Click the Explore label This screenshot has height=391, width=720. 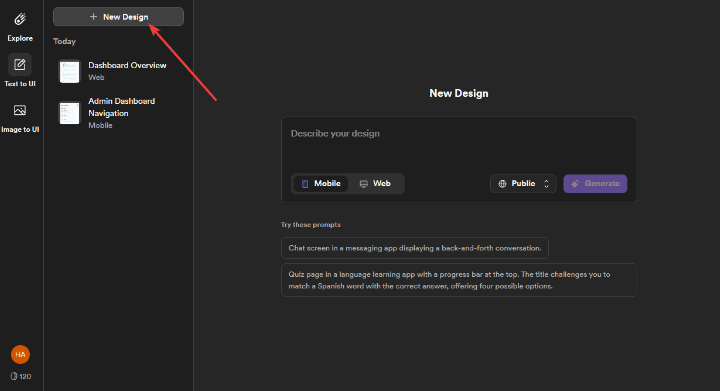pyautogui.click(x=20, y=38)
